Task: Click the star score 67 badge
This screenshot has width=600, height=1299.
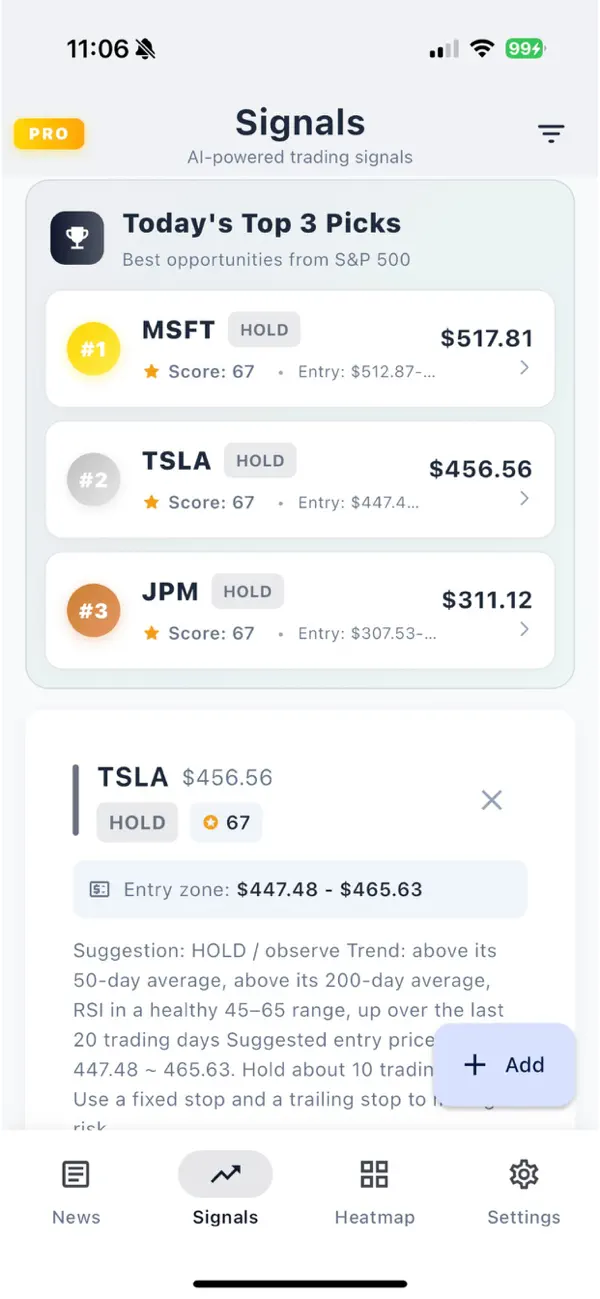Action: 226,822
